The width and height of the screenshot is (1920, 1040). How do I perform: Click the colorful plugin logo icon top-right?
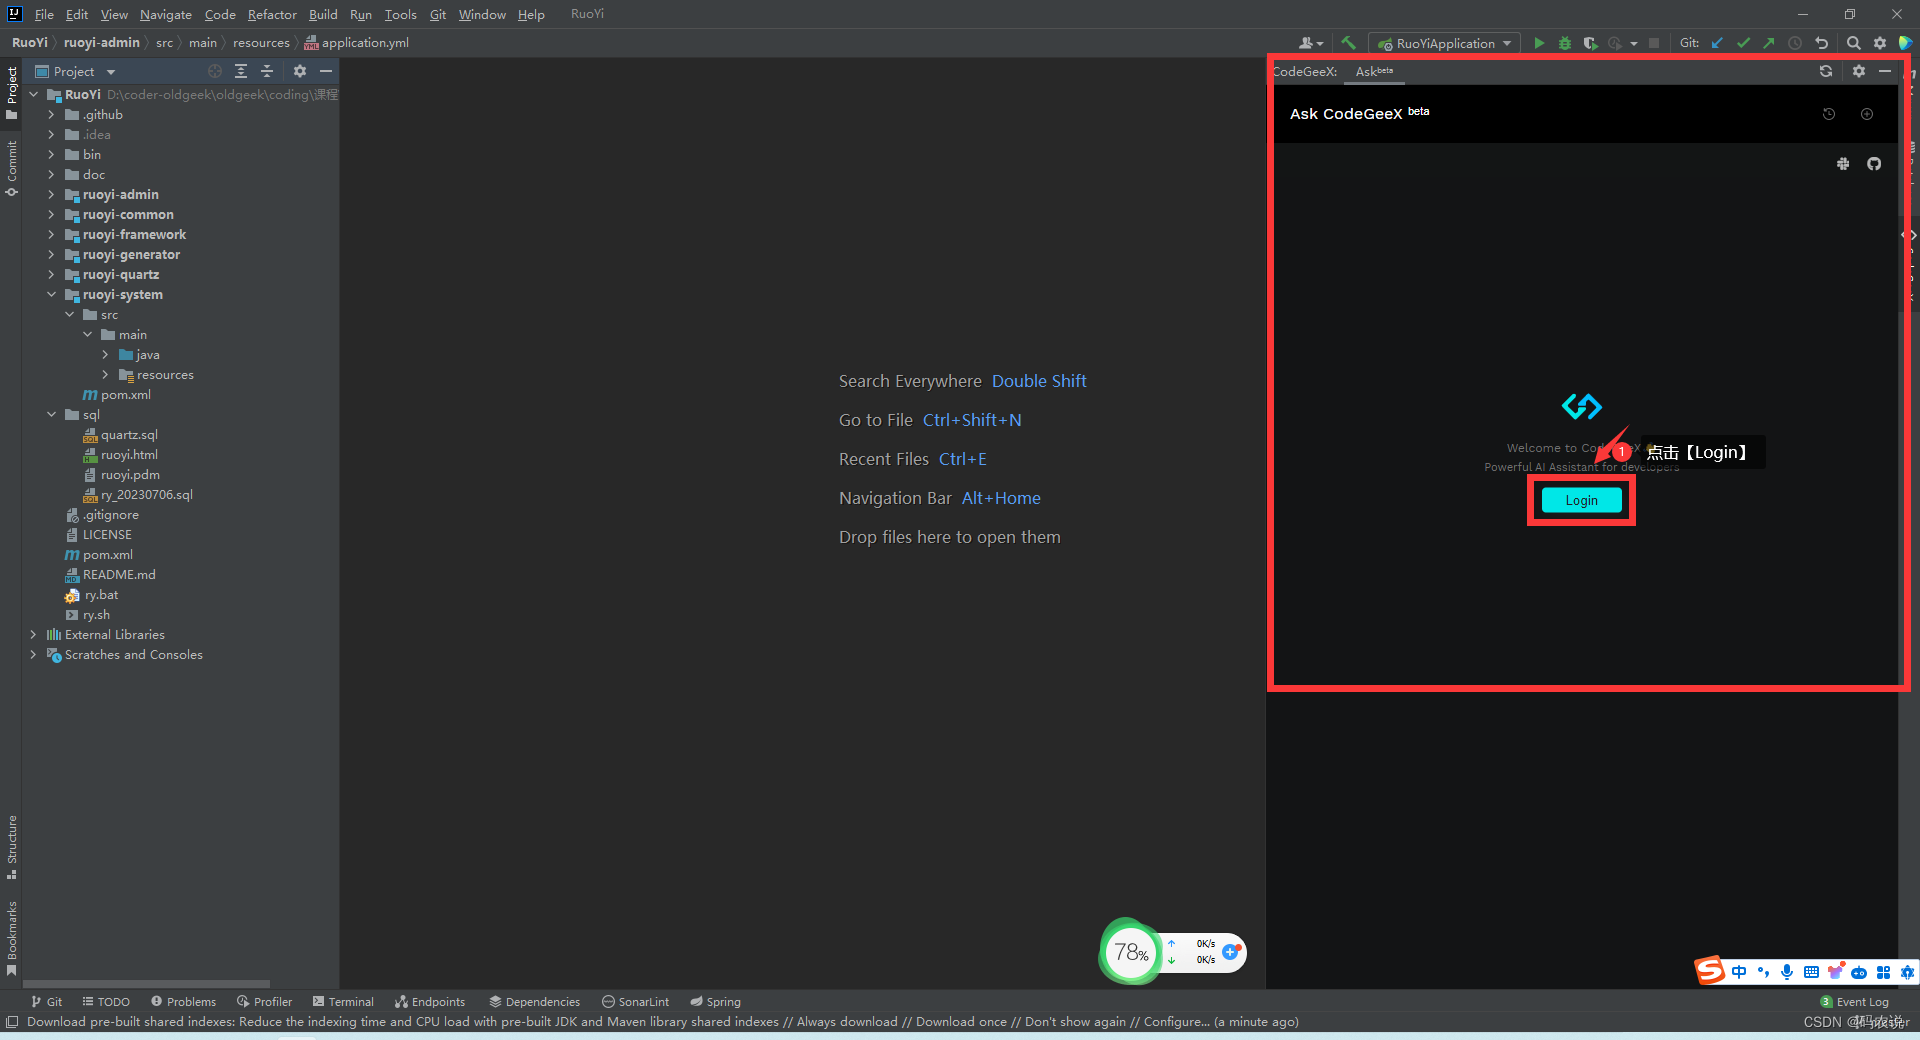coord(1905,43)
